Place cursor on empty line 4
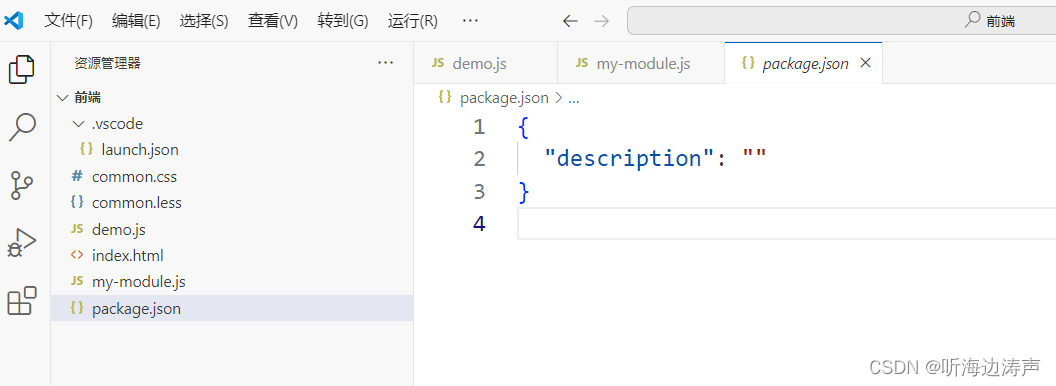Image resolution: width=1056 pixels, height=386 pixels. pos(787,224)
